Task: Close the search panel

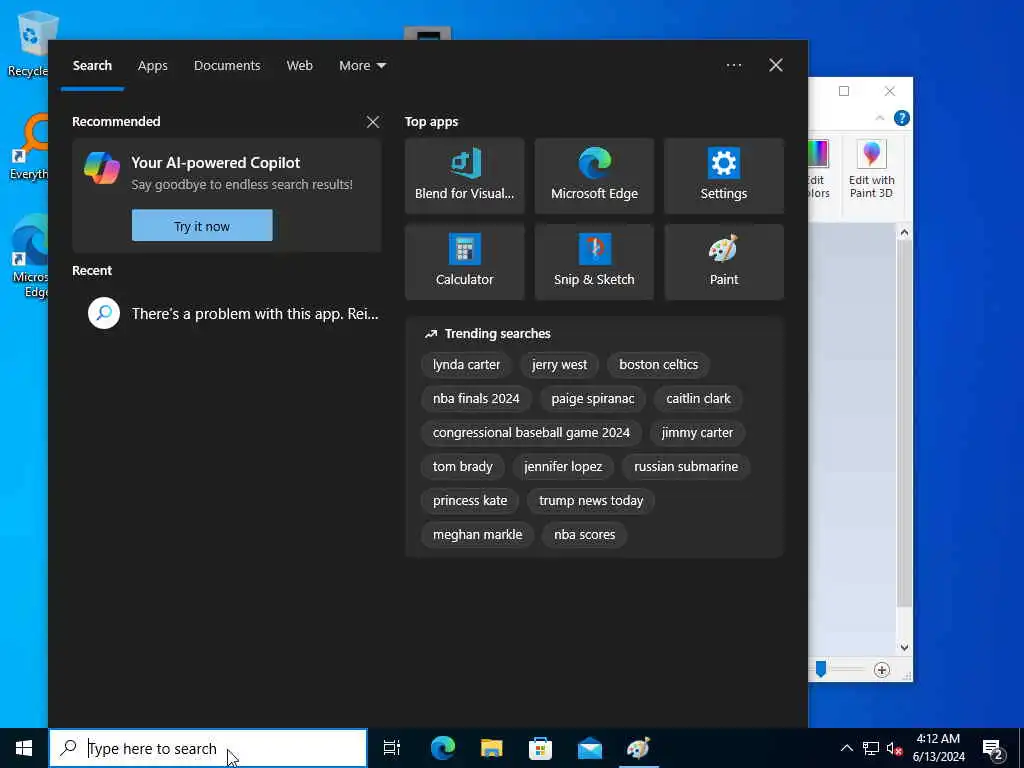Action: pos(776,65)
